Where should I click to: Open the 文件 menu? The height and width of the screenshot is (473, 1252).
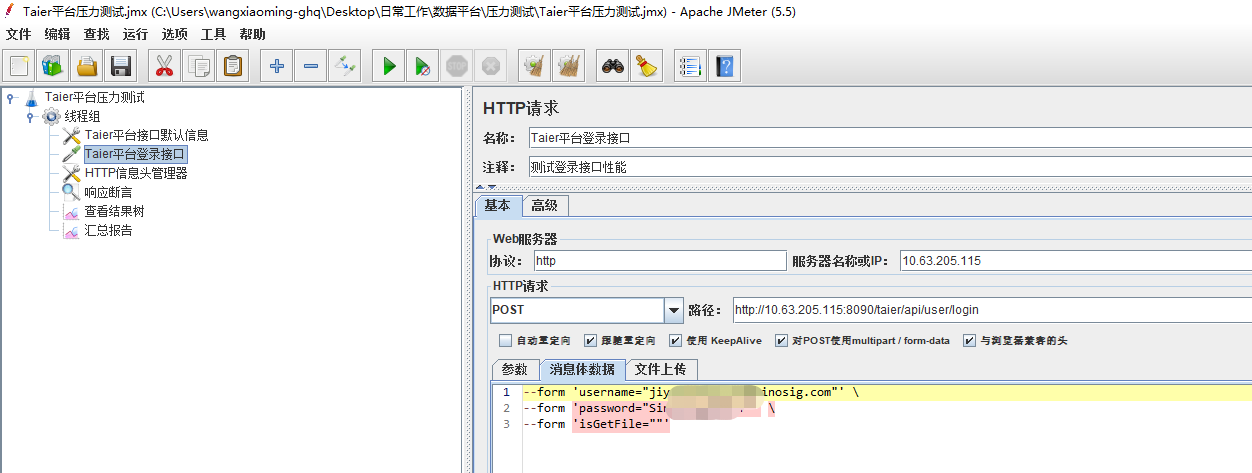click(x=19, y=34)
